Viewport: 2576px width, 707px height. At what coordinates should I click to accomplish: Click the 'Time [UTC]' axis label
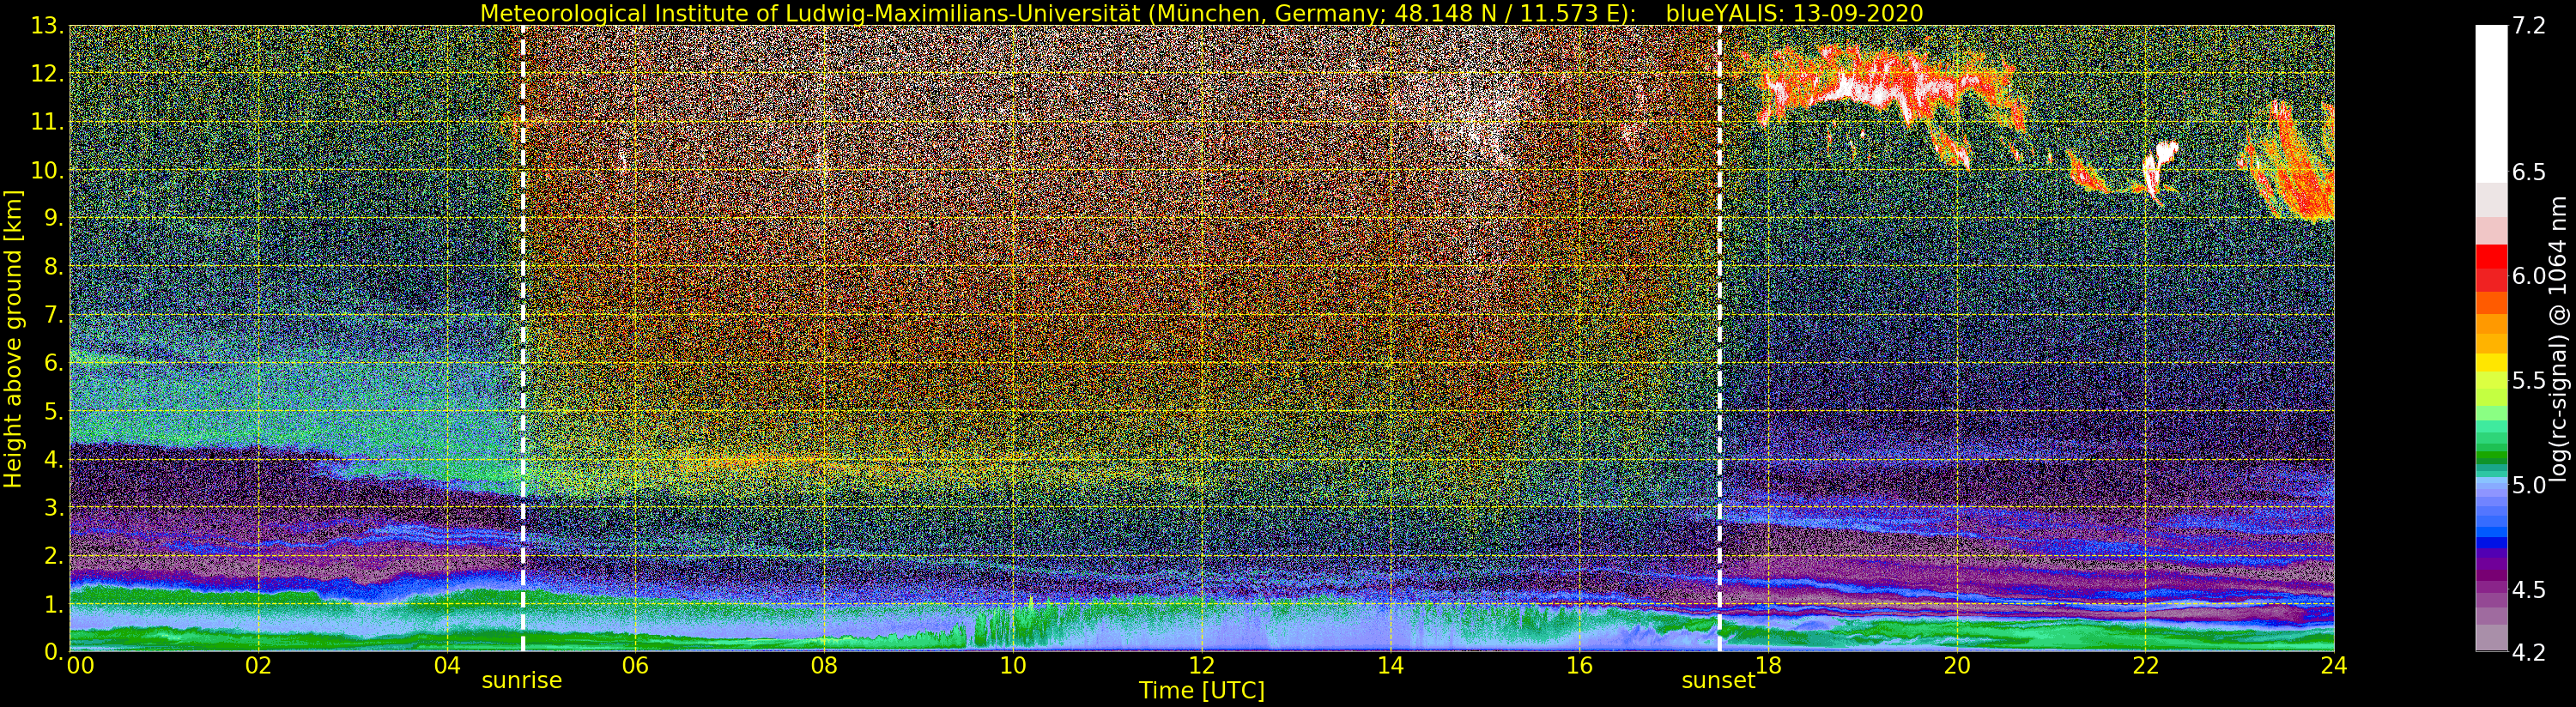click(x=1202, y=690)
